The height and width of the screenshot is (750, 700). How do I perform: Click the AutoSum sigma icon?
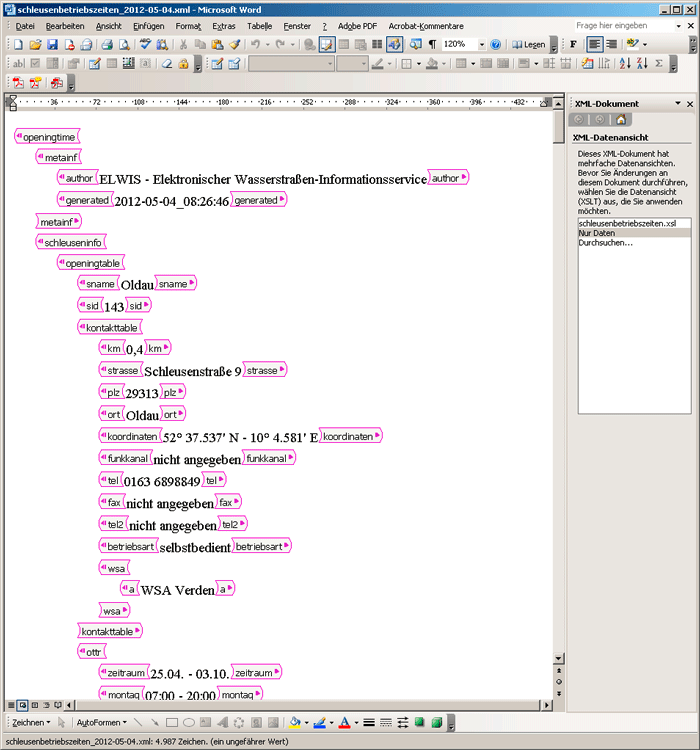coord(659,64)
